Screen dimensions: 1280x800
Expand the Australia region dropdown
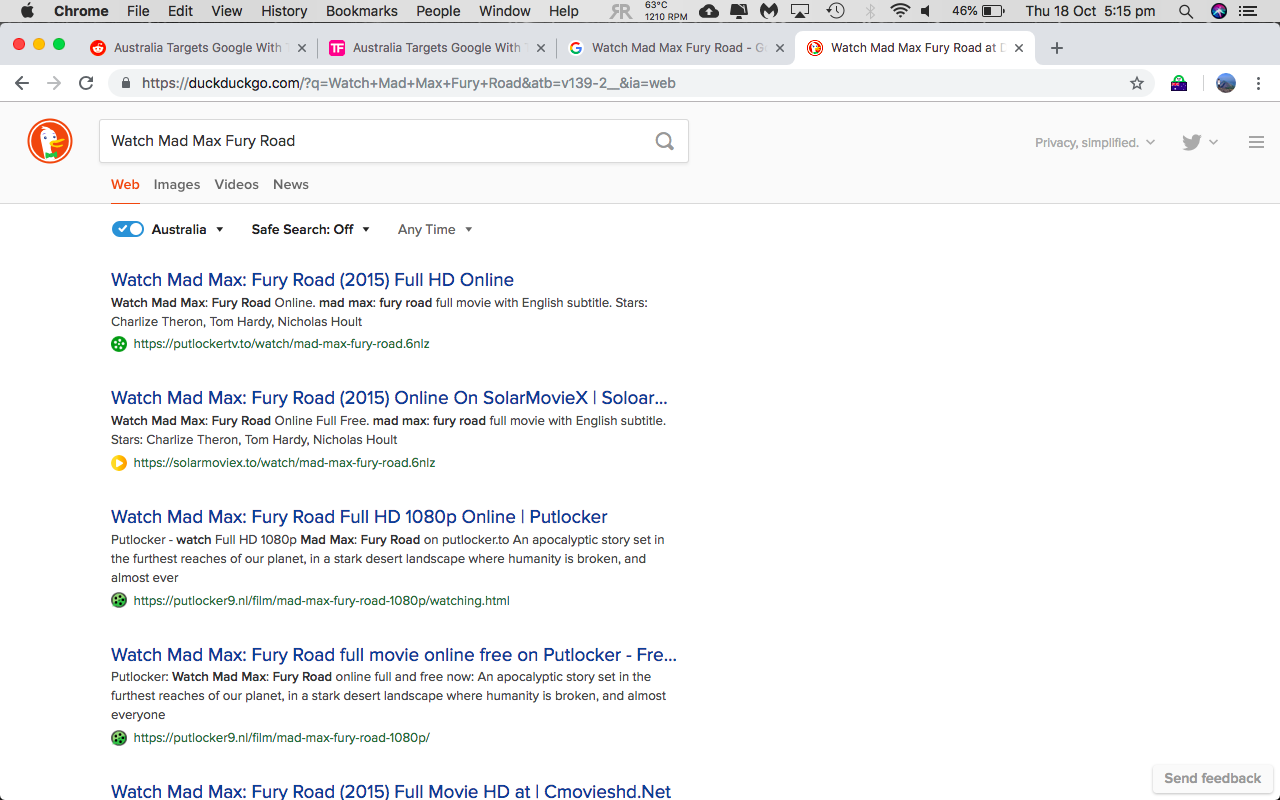[x=188, y=229]
